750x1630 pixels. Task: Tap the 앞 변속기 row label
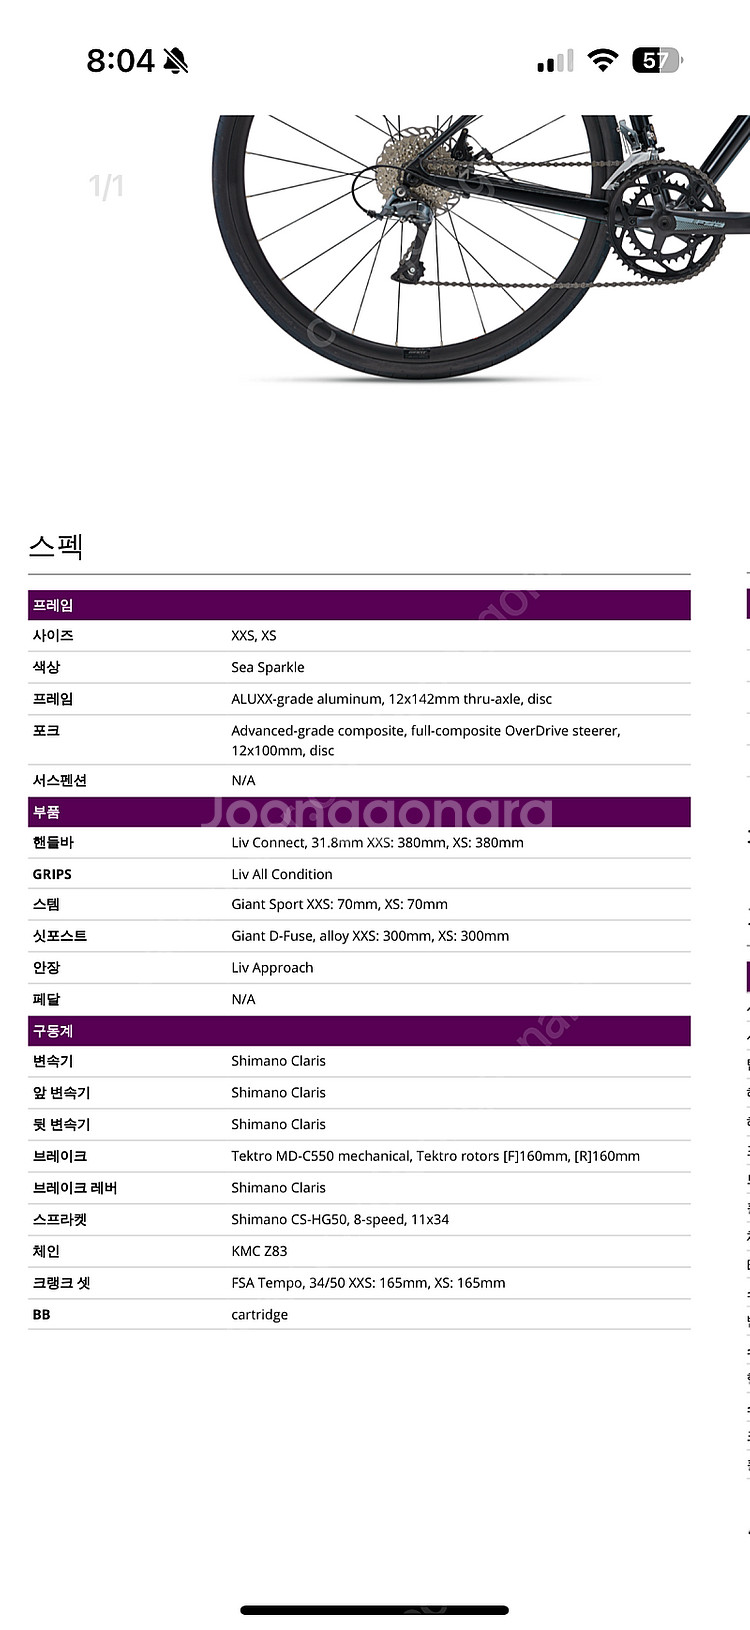click(61, 1093)
